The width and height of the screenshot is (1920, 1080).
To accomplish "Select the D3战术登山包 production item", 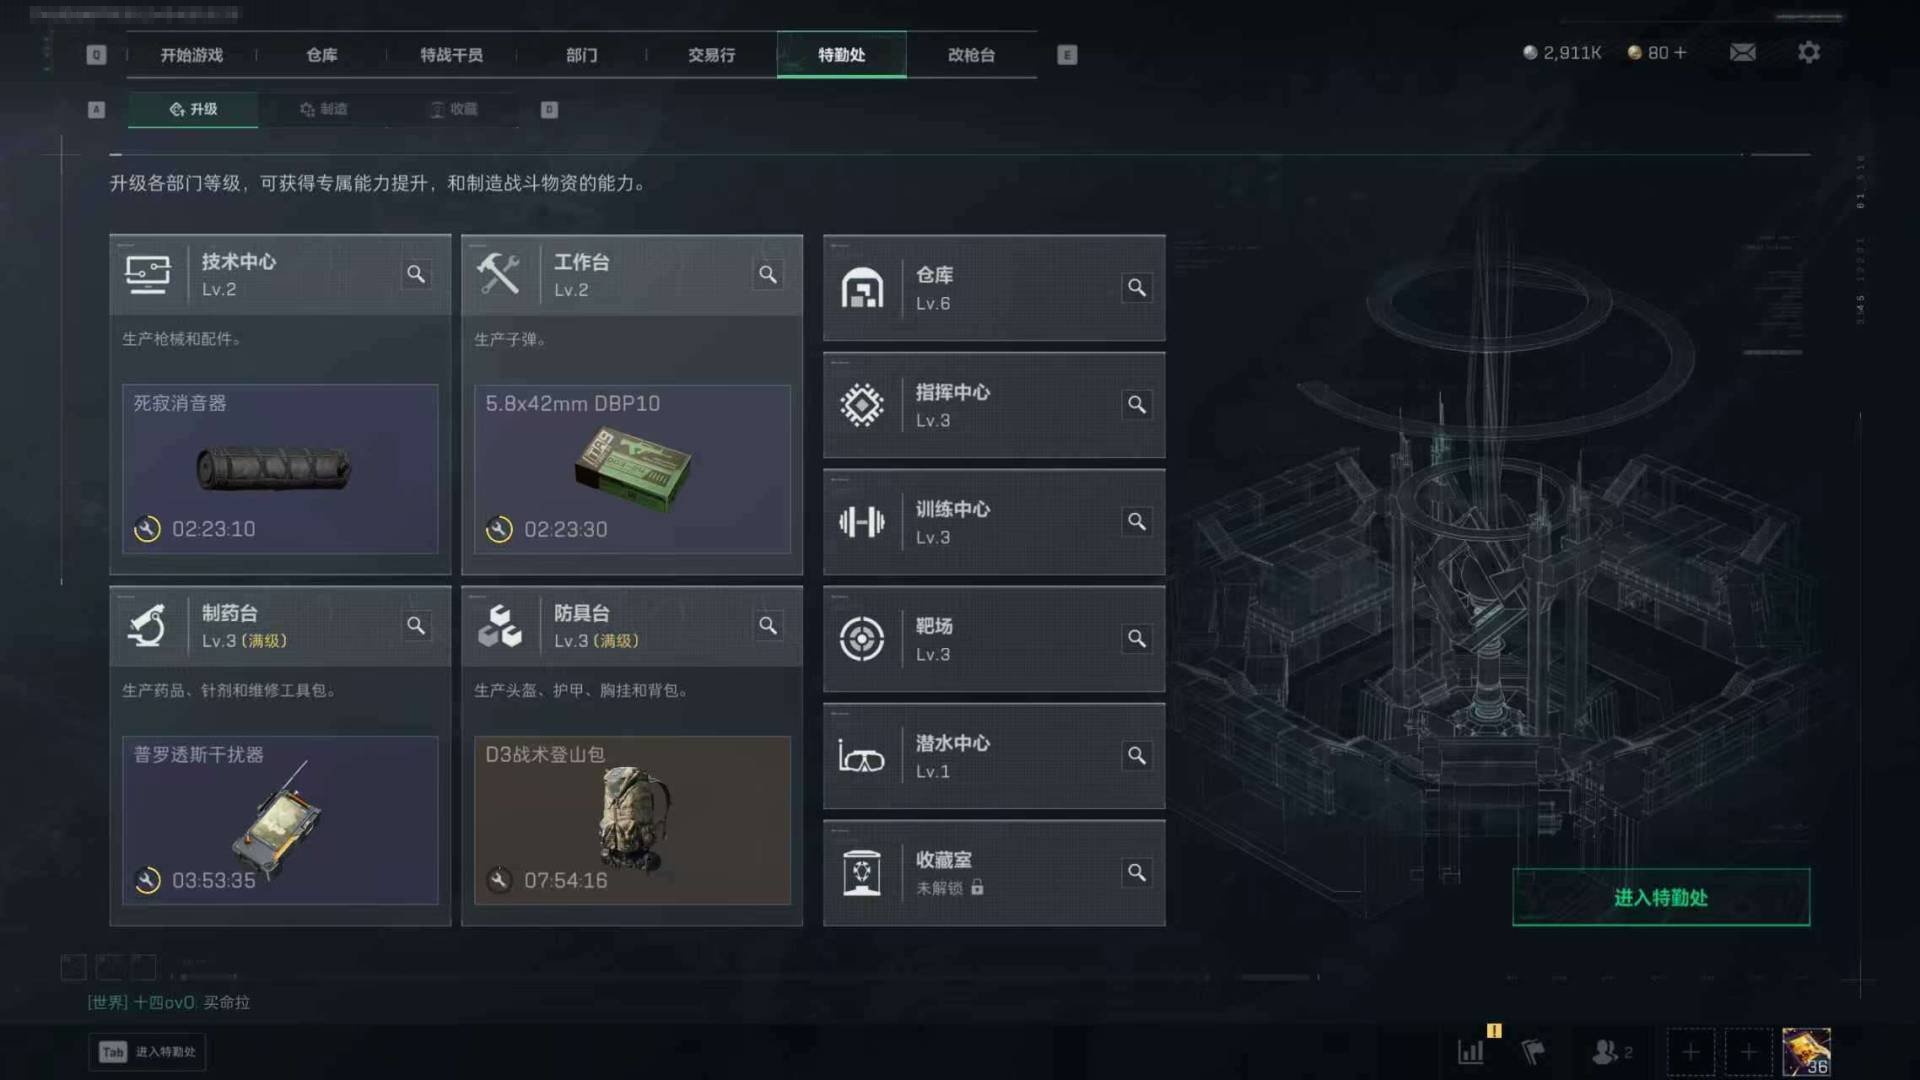I will pos(632,821).
